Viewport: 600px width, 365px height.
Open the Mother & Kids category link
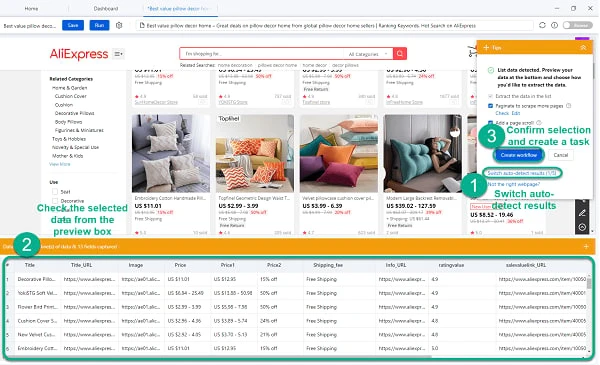pyautogui.click(x=67, y=156)
